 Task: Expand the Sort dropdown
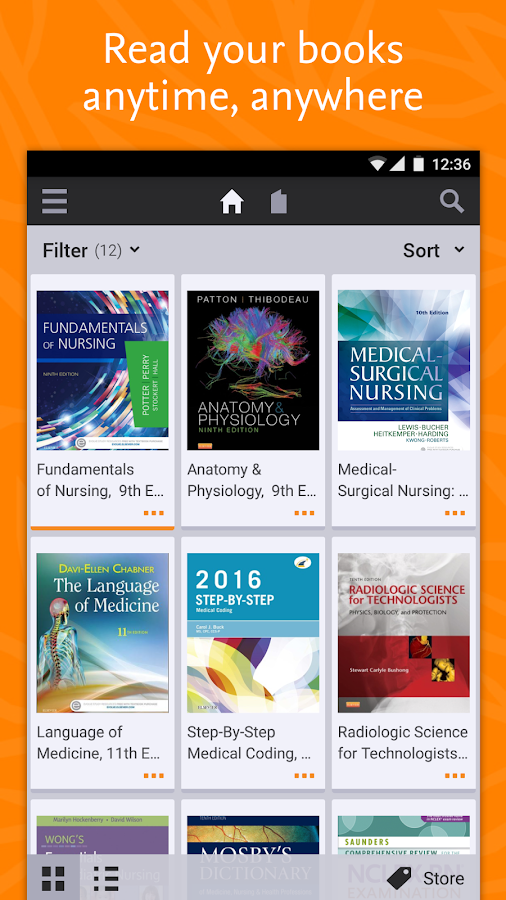click(433, 250)
